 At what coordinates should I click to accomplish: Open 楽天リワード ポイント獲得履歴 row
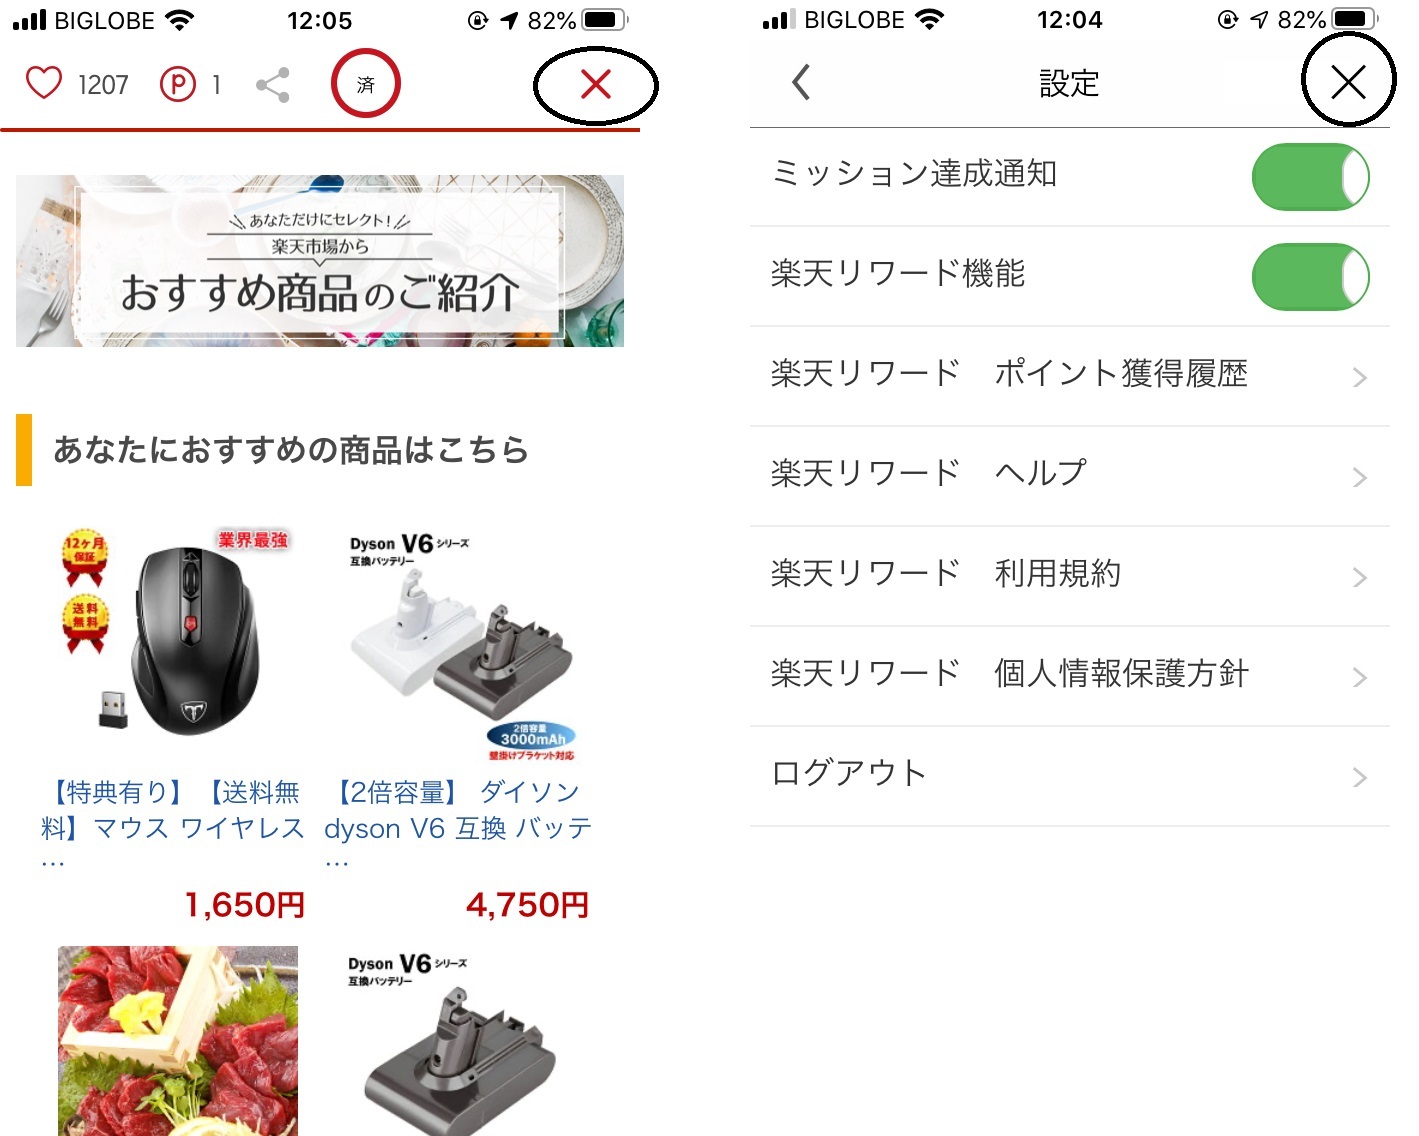pyautogui.click(x=1069, y=376)
